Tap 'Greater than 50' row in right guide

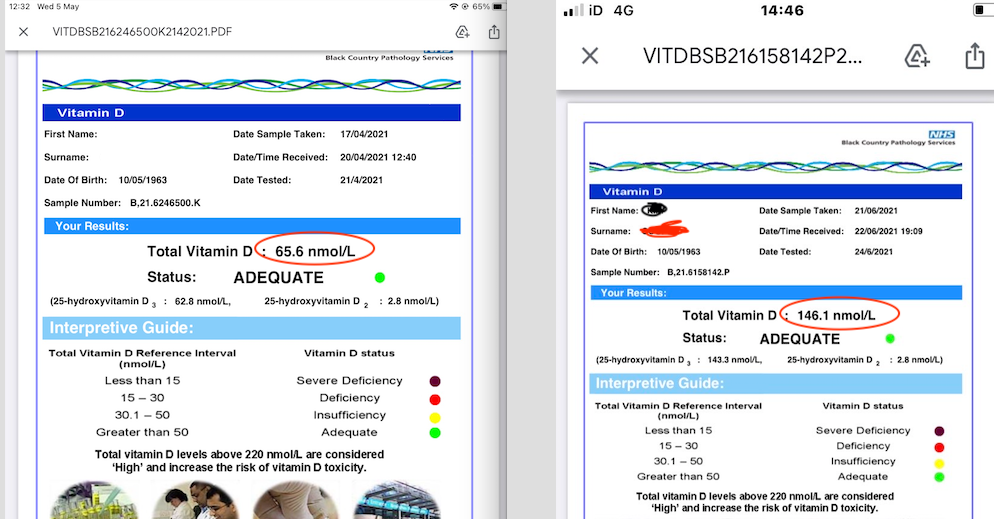click(x=678, y=477)
